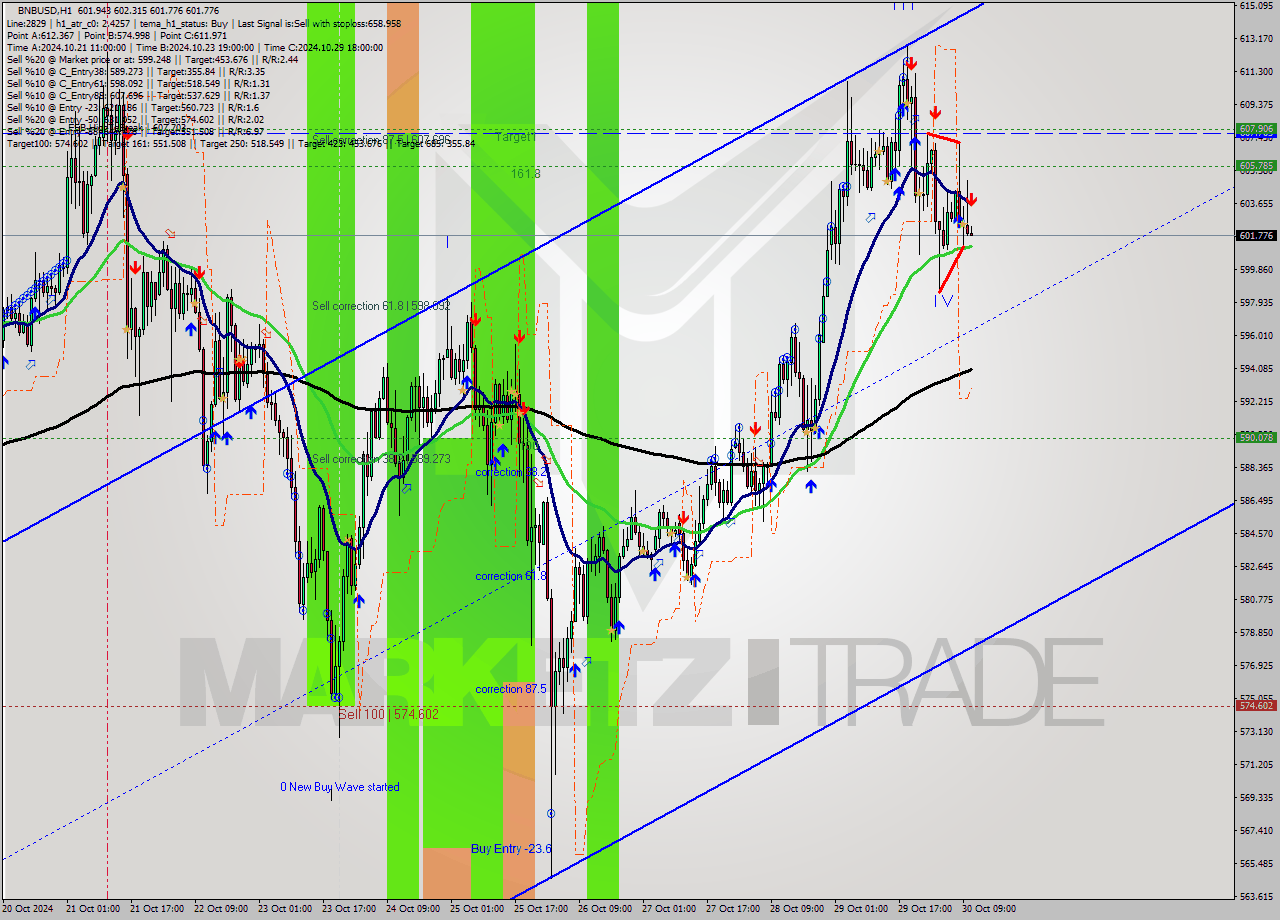1280x920 pixels.
Task: Click the current price tag 601.776
Action: coord(1256,236)
